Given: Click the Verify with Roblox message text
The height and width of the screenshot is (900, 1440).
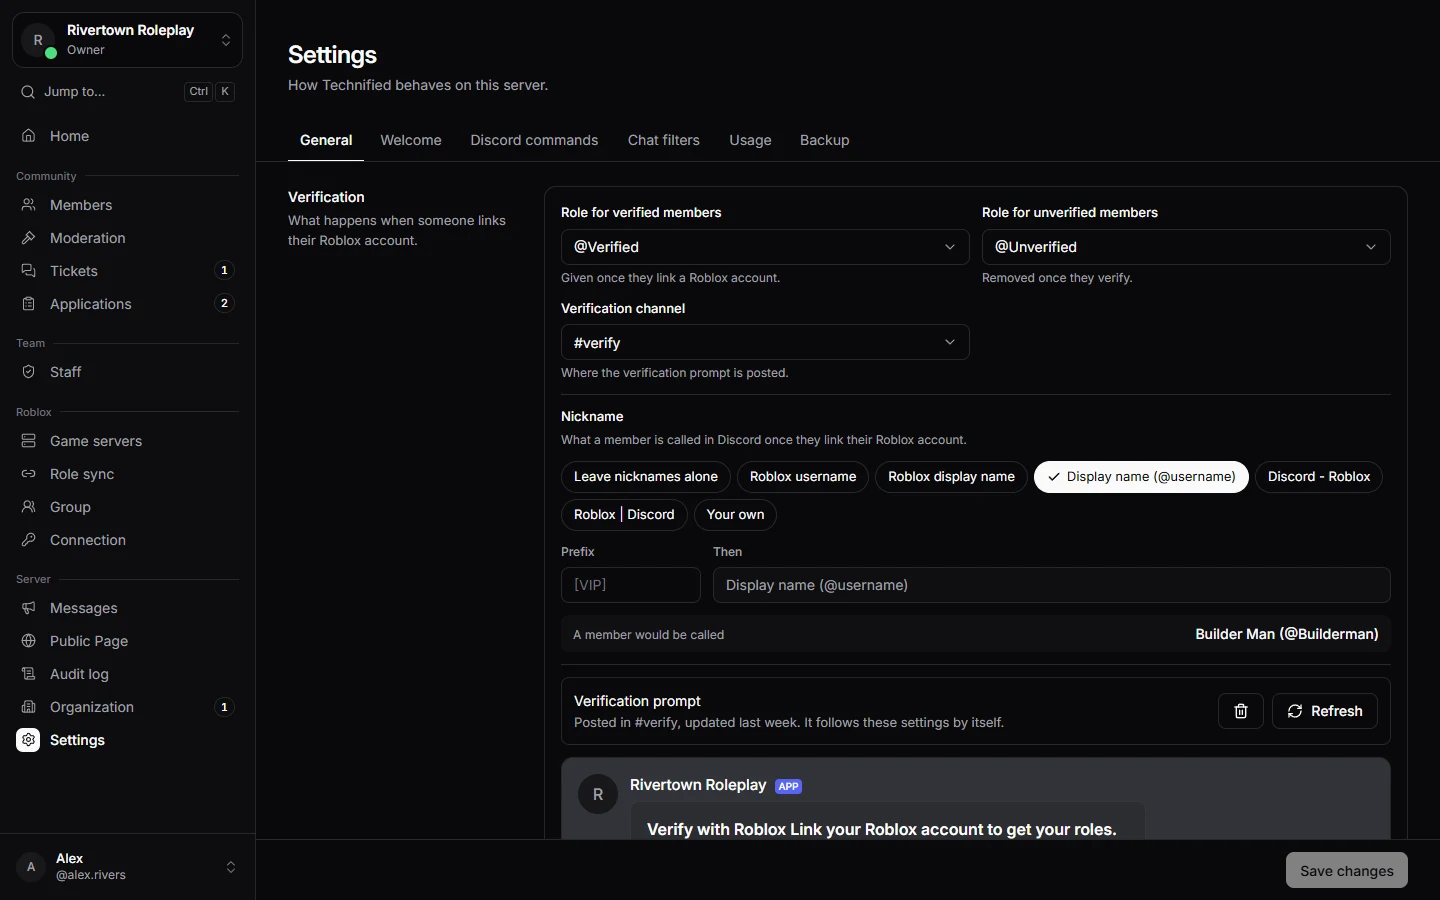Looking at the screenshot, I should tap(882, 829).
